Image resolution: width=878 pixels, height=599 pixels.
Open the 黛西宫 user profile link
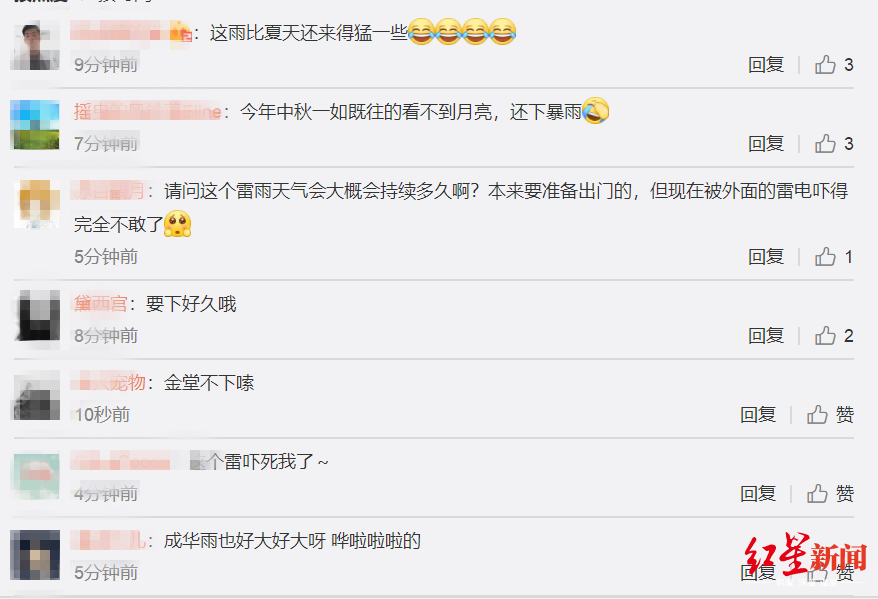(101, 304)
